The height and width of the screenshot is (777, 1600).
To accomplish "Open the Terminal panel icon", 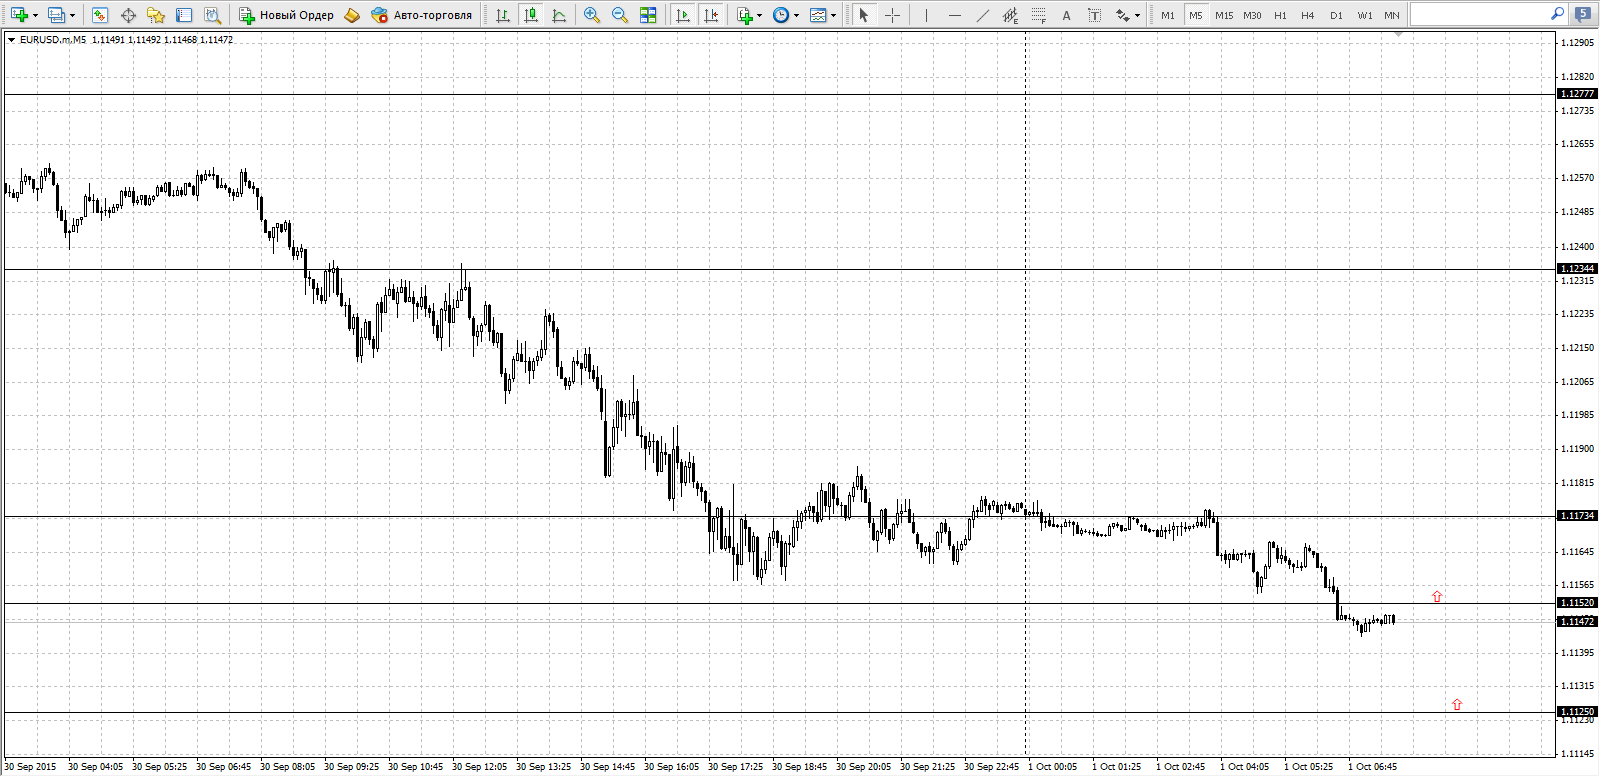I will [184, 15].
